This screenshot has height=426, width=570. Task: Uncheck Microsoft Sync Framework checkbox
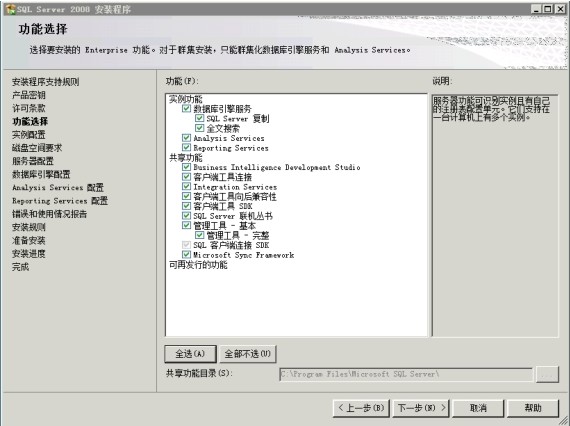point(186,254)
